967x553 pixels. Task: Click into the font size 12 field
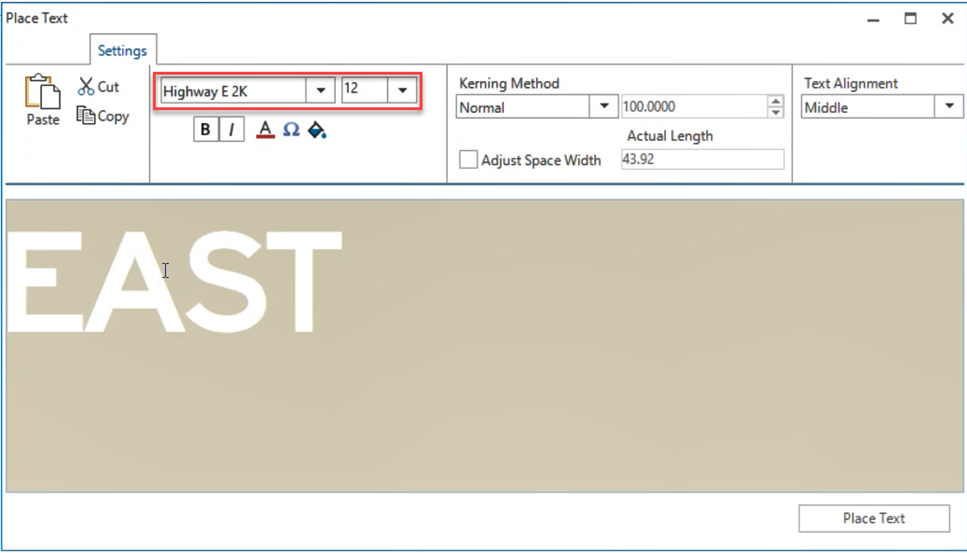click(x=364, y=91)
